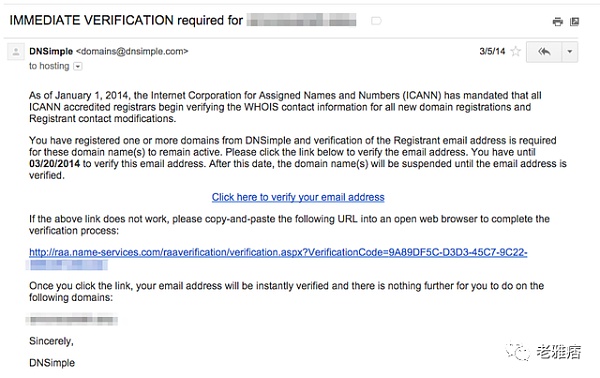
Task: Click the bold 03/20/2014 deadline date
Action: pos(54,164)
